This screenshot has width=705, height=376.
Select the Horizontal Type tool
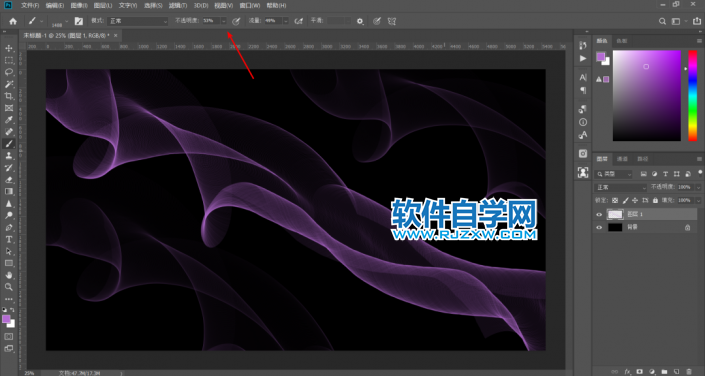click(9, 239)
